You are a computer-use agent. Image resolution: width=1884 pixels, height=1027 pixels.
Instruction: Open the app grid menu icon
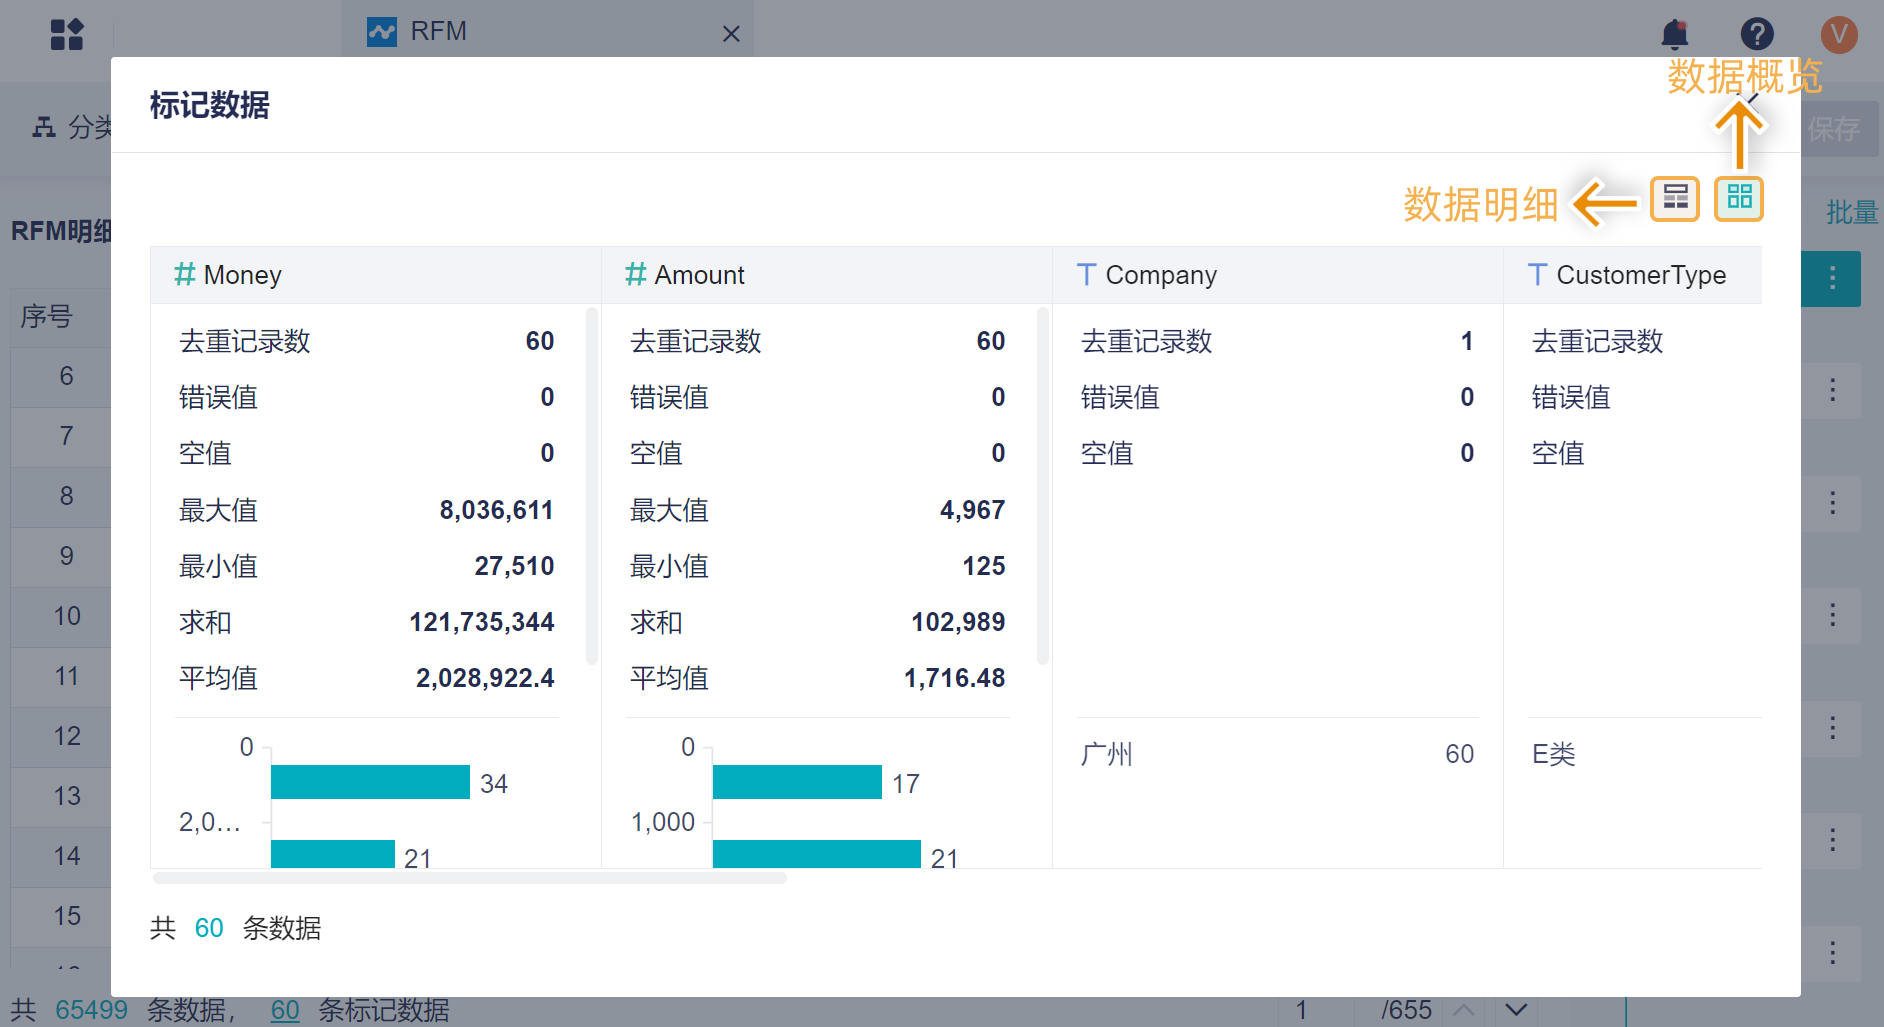pos(66,34)
